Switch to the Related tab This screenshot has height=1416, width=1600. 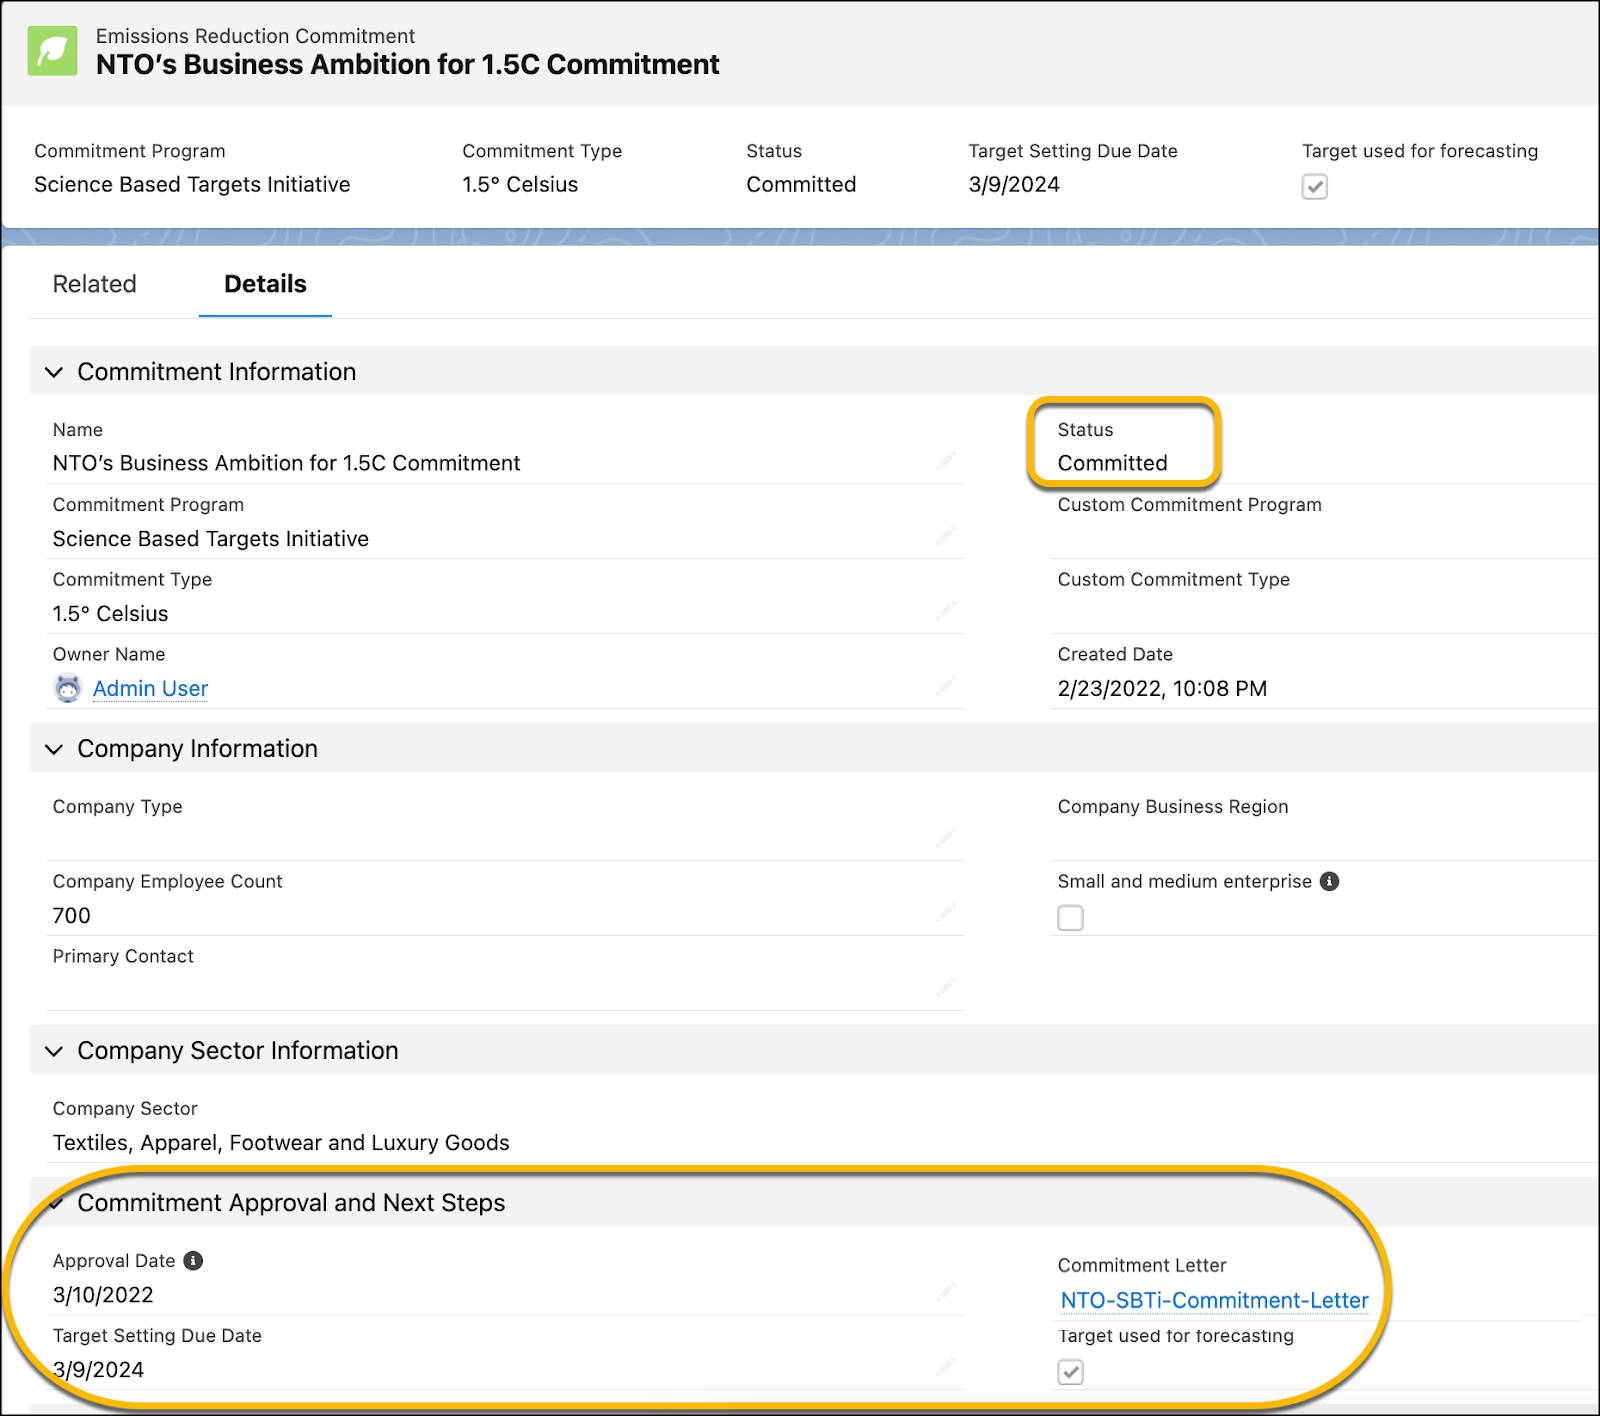(x=94, y=284)
